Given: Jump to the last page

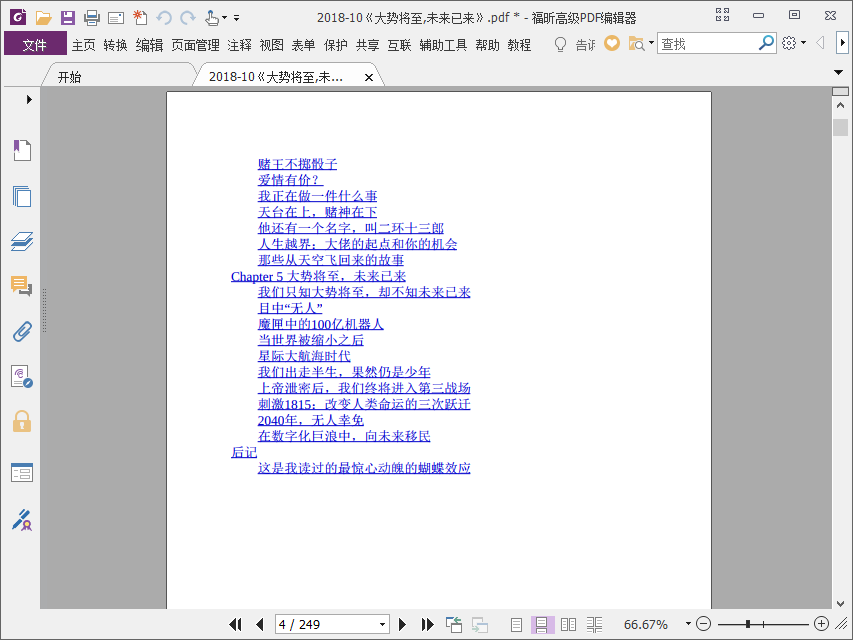Looking at the screenshot, I should [x=428, y=624].
